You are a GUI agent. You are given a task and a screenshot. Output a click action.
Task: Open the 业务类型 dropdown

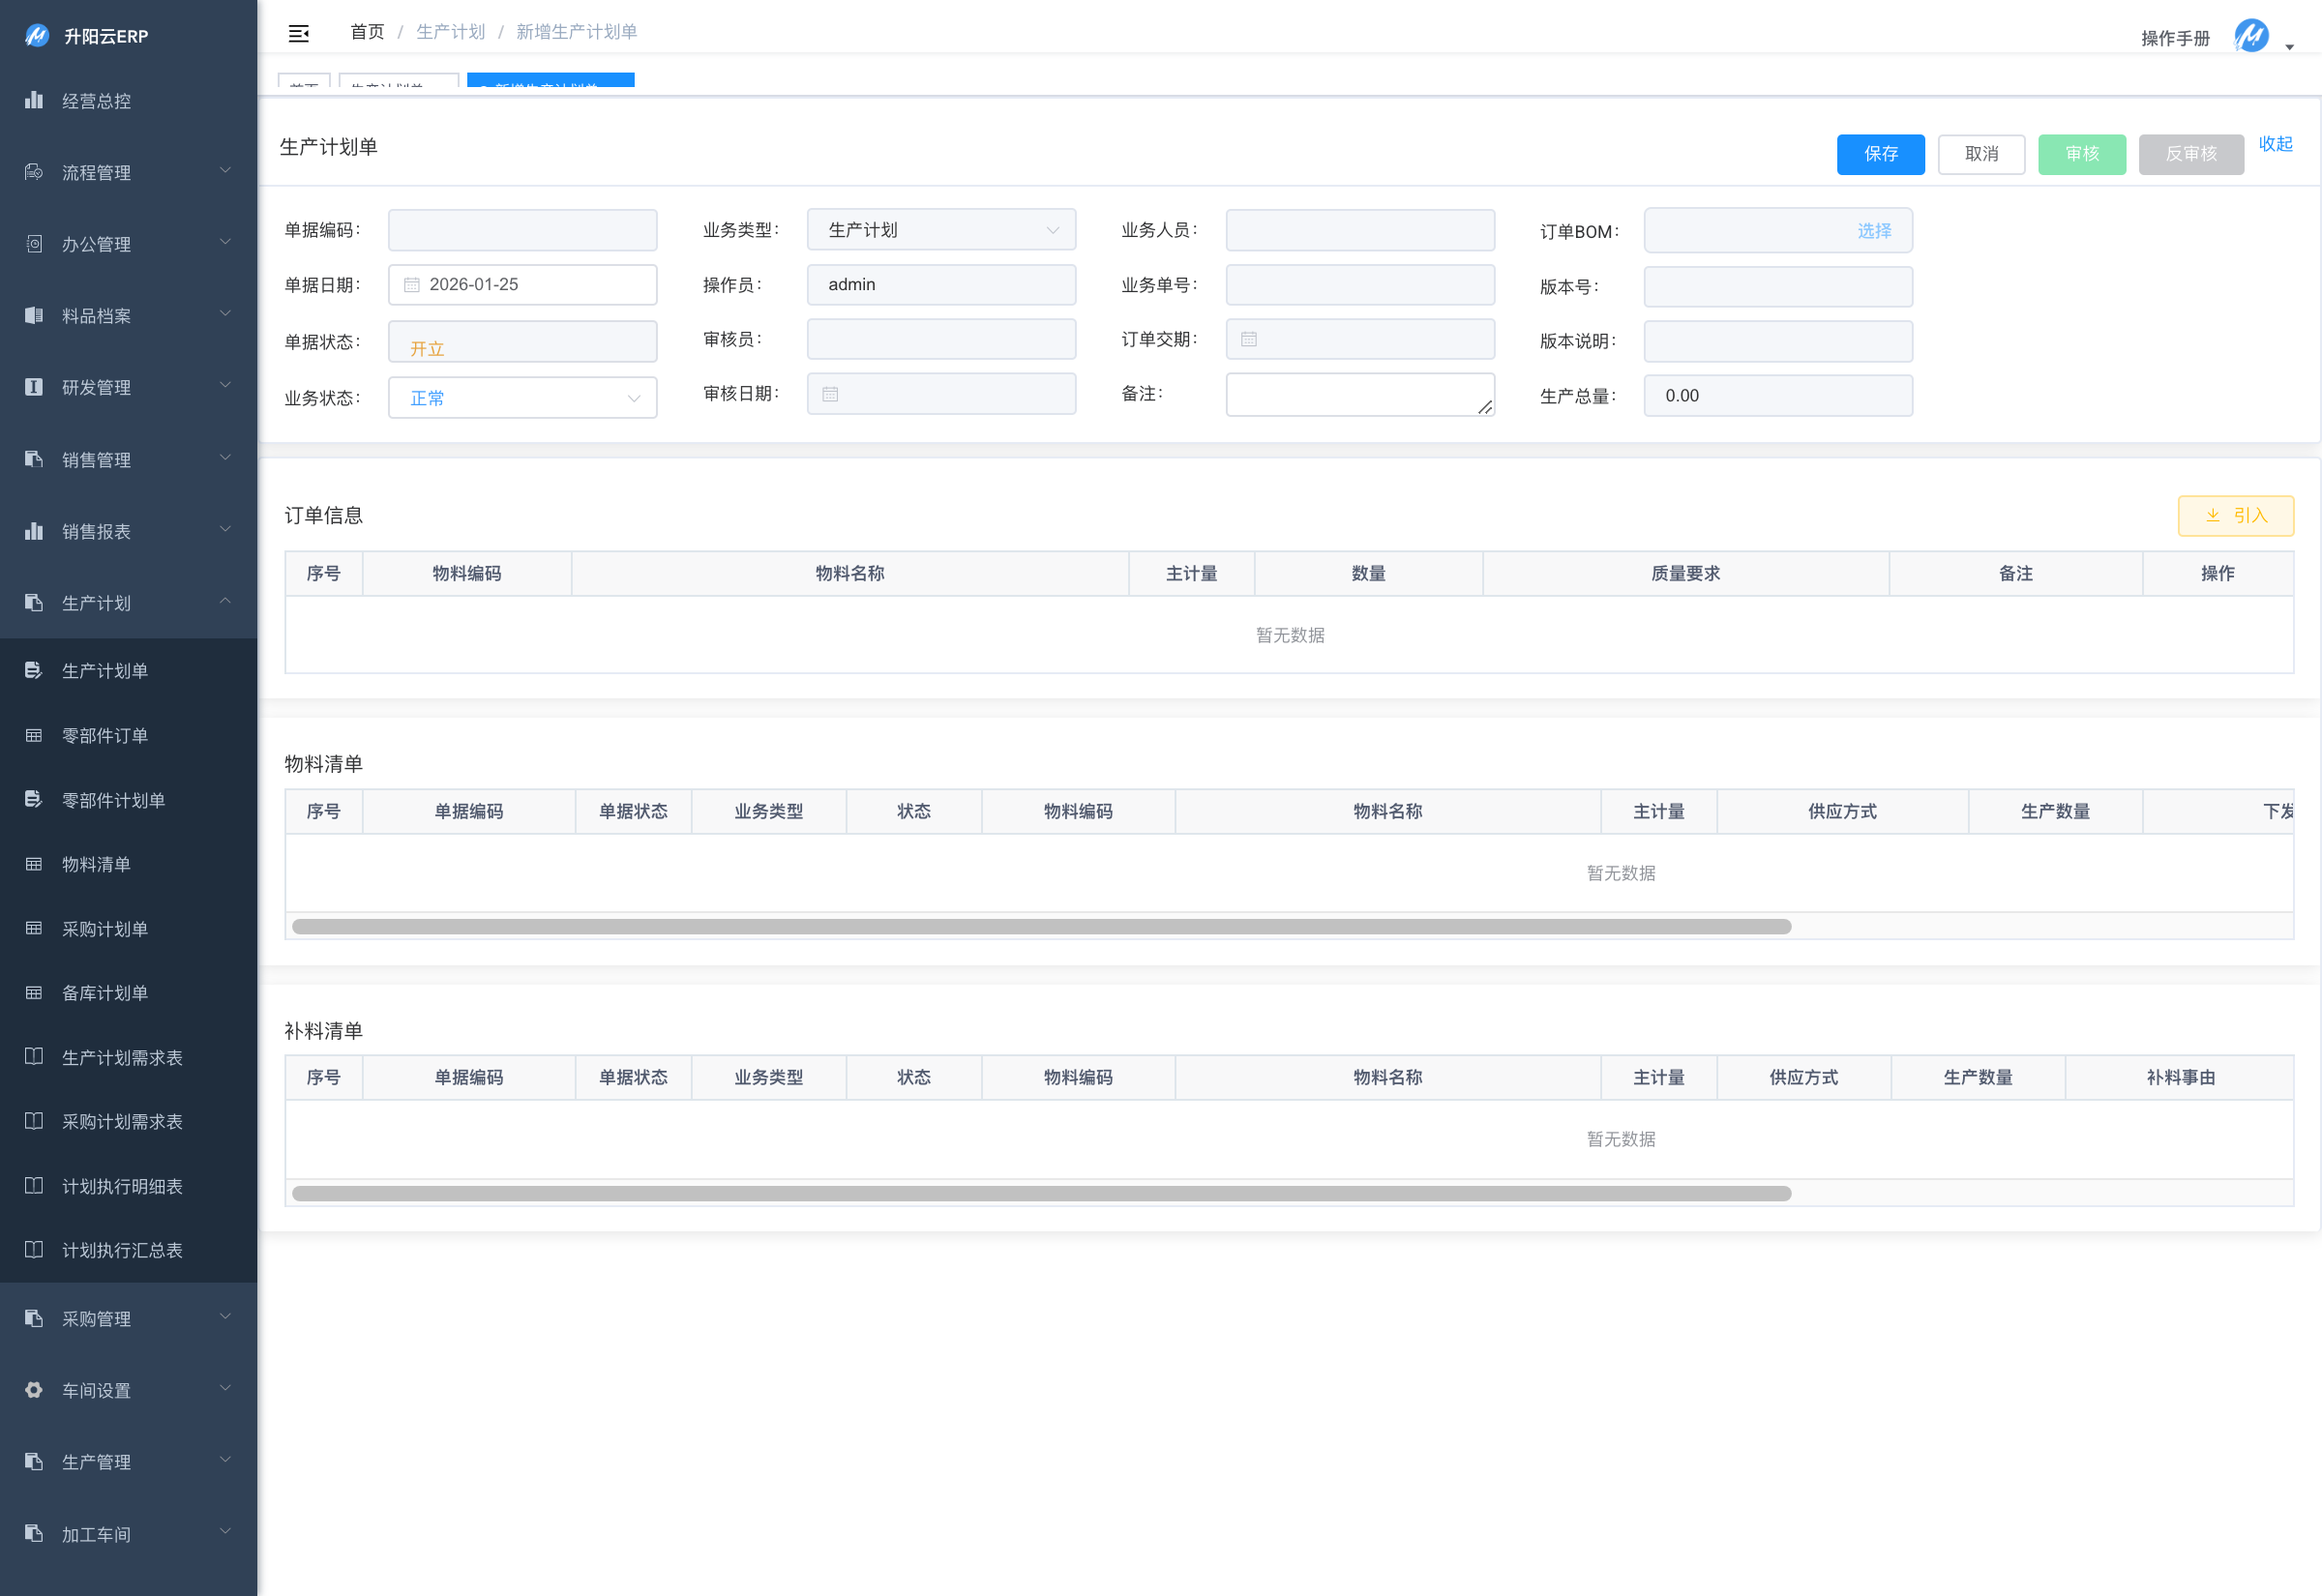pos(940,230)
